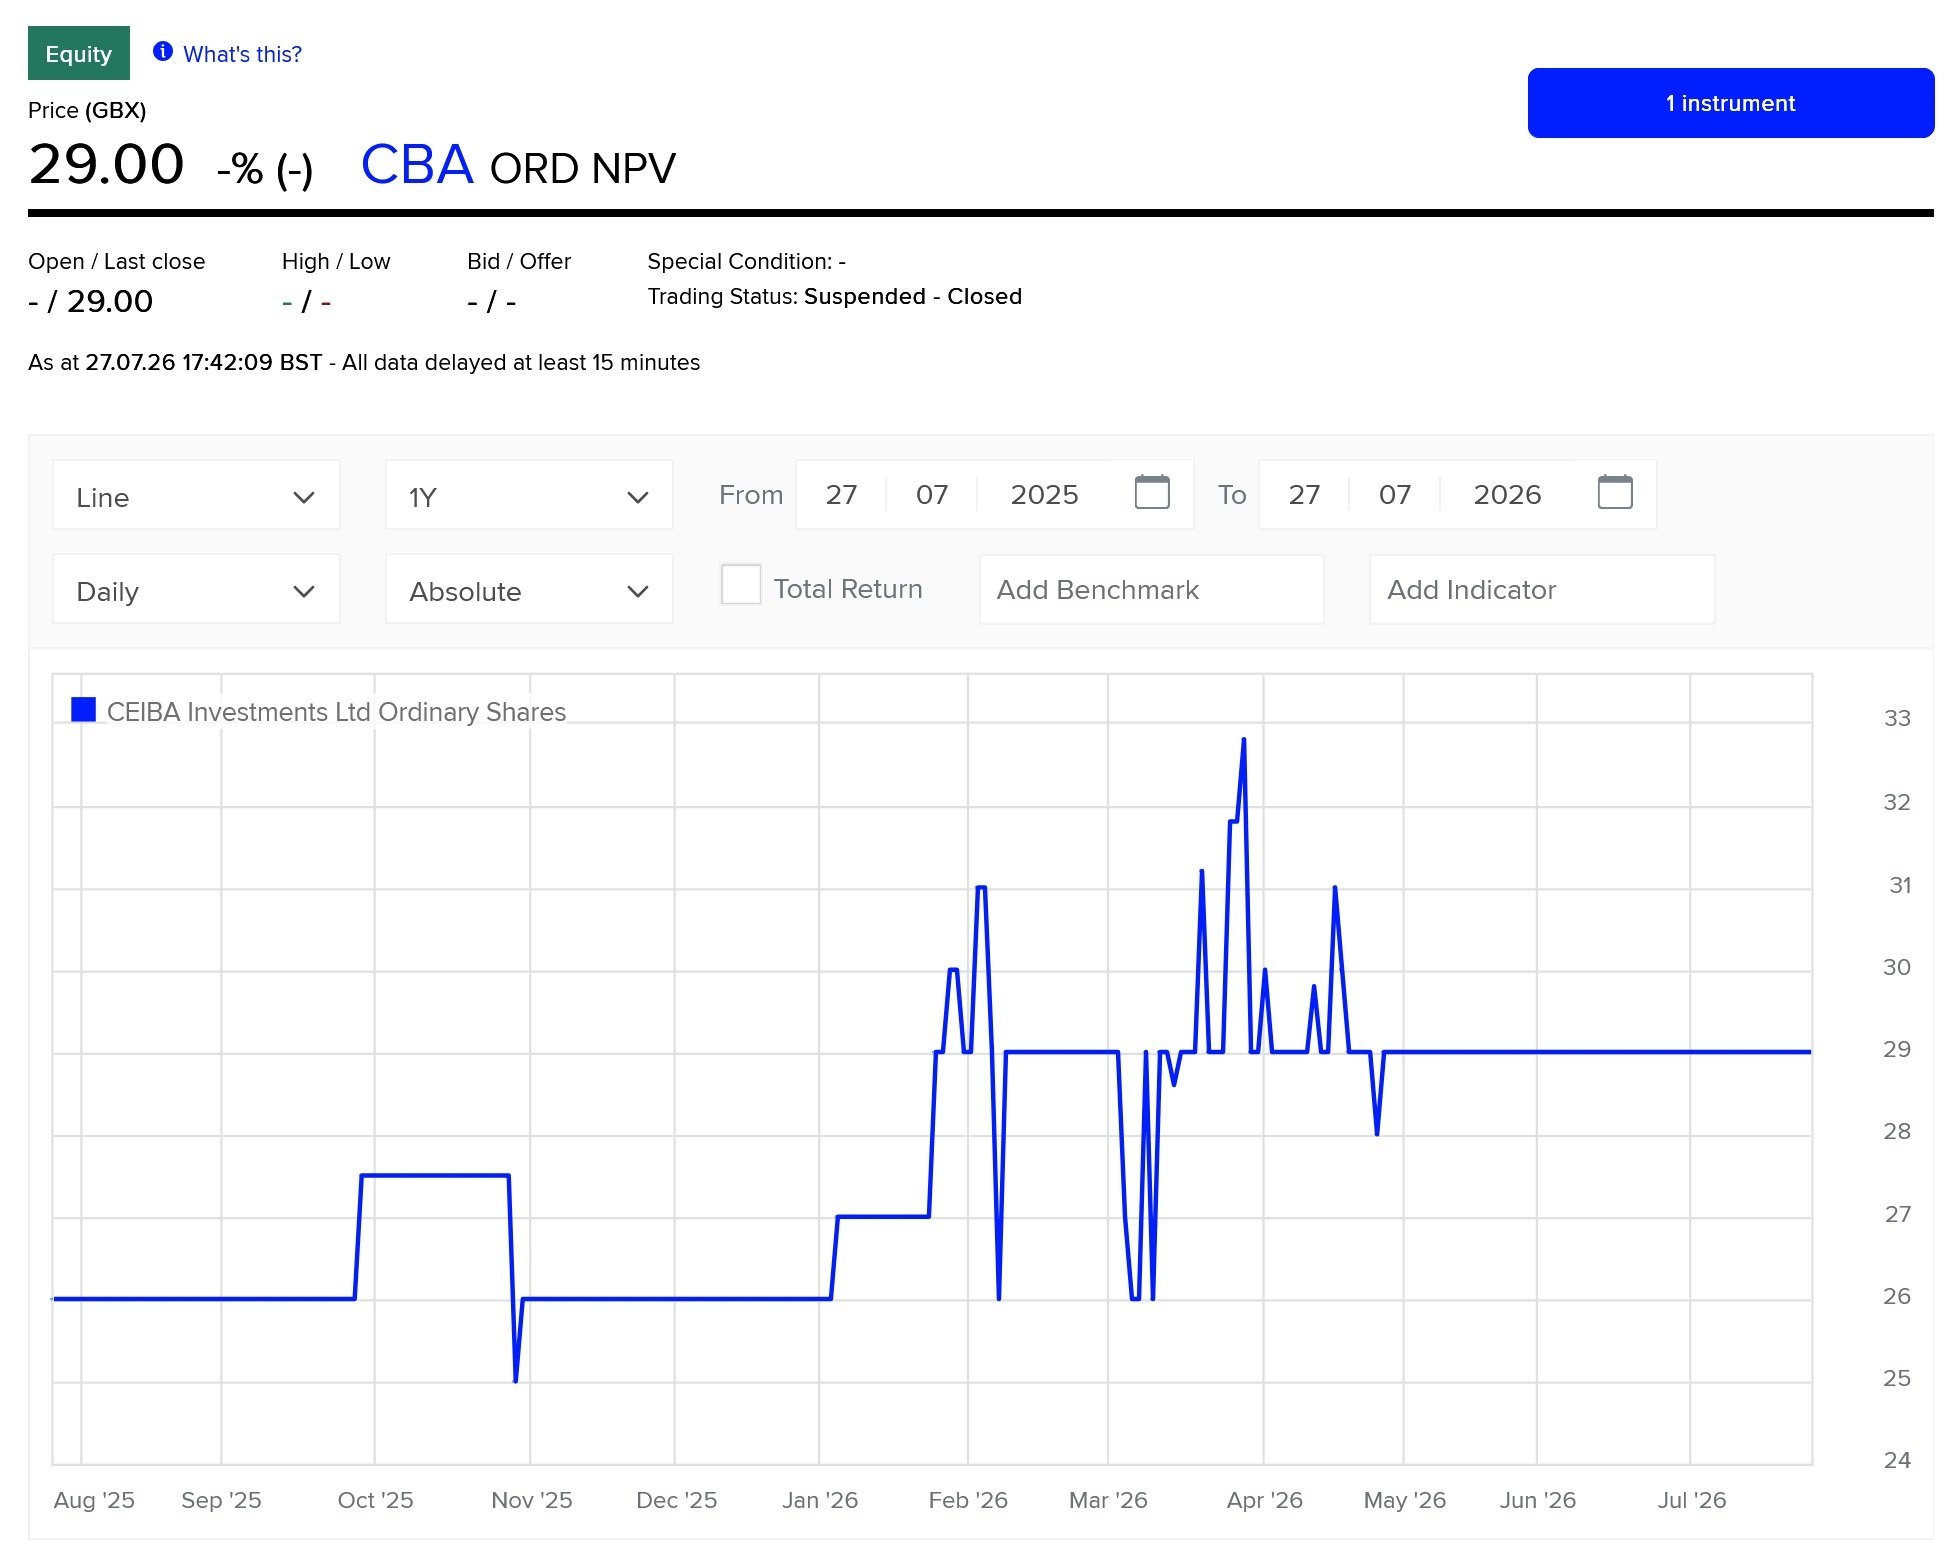Click the 24 price axis label
The height and width of the screenshot is (1546, 1960).
pyautogui.click(x=1896, y=1460)
